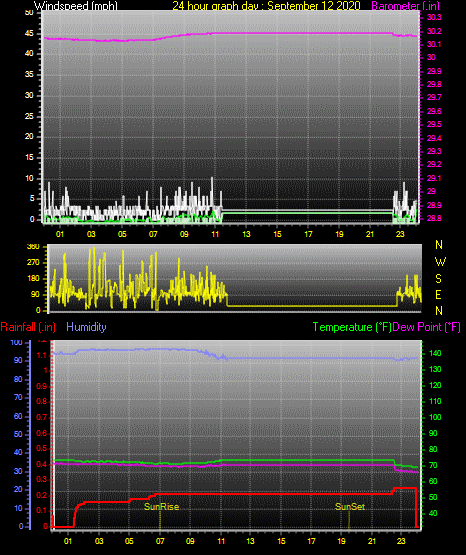Click the 100 humidity scale value
The width and height of the screenshot is (466, 555).
click(17, 342)
